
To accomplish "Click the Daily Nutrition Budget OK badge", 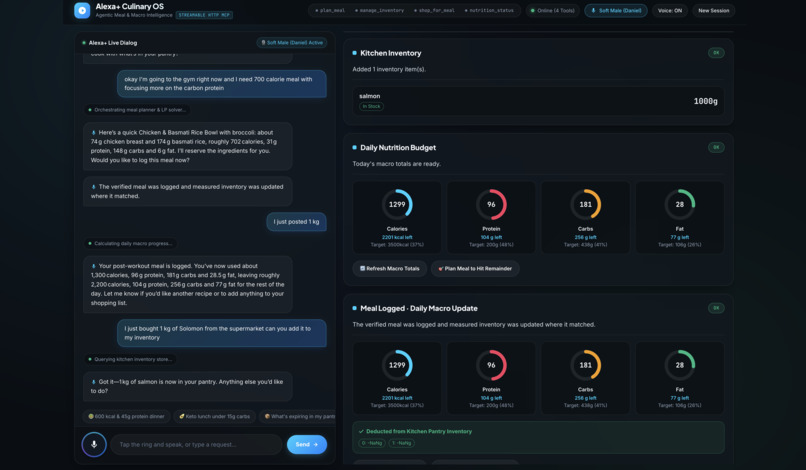I will pos(716,148).
